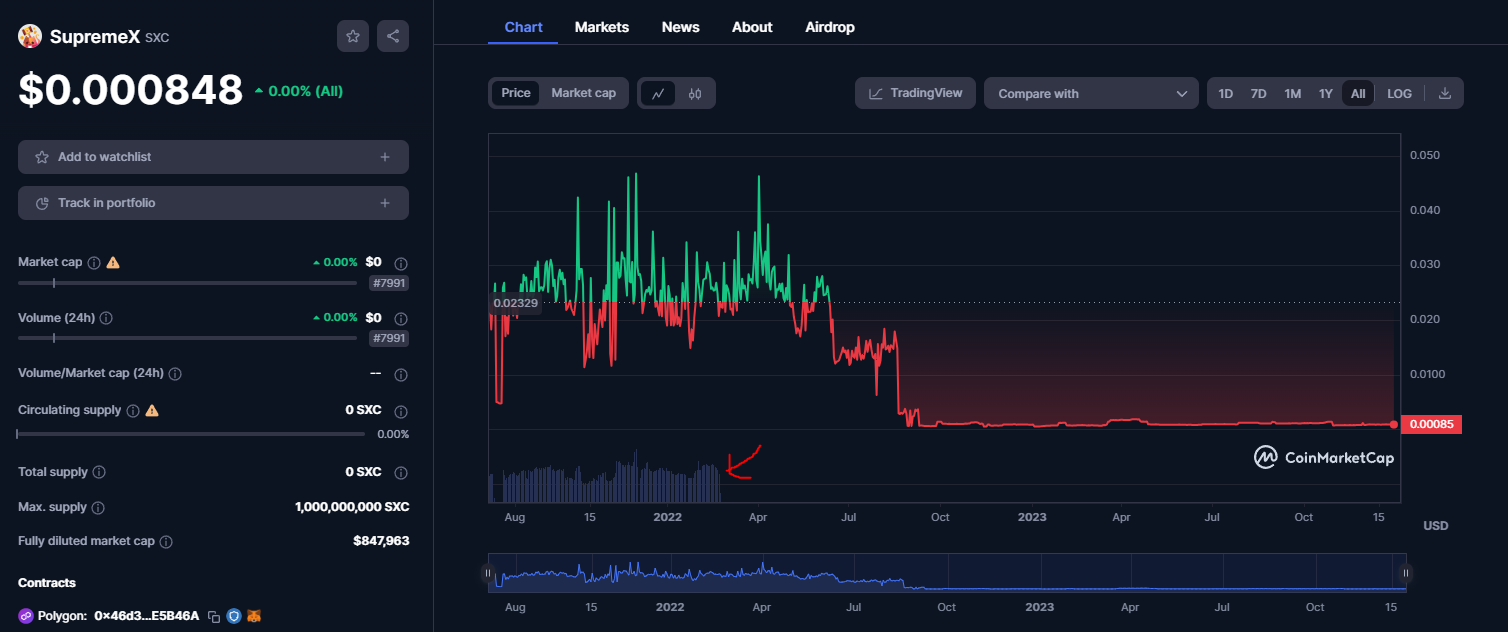Open the Airdrop tab
This screenshot has height=632, width=1508.
[830, 27]
